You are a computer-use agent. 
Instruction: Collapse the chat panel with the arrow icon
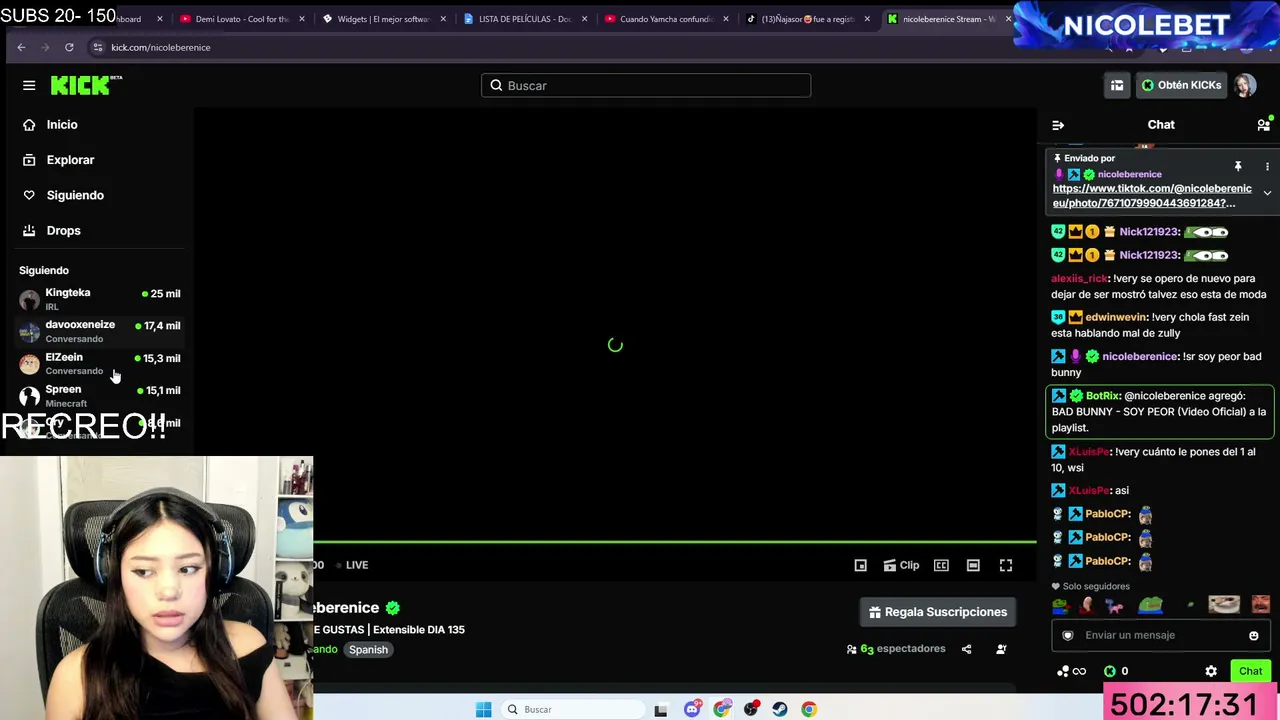[1058, 125]
